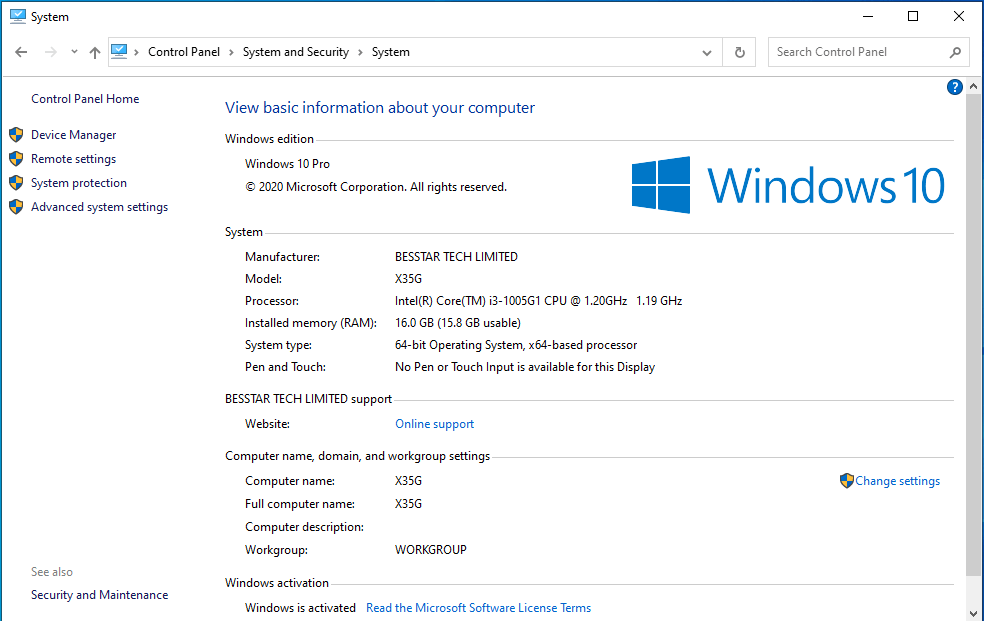The height and width of the screenshot is (621, 984).
Task: Click the 16.0 GB installed memory value
Action: 457,323
